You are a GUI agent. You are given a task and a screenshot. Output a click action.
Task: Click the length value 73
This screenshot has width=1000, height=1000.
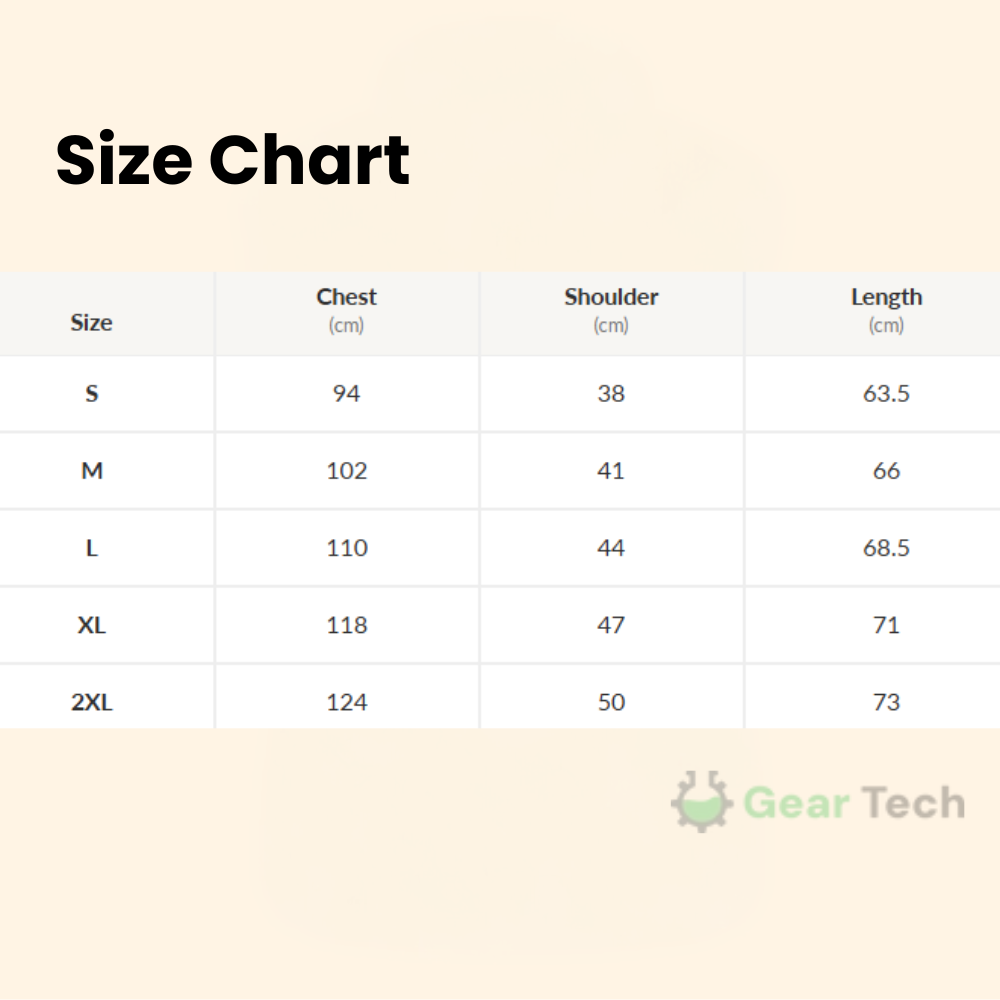click(x=886, y=702)
